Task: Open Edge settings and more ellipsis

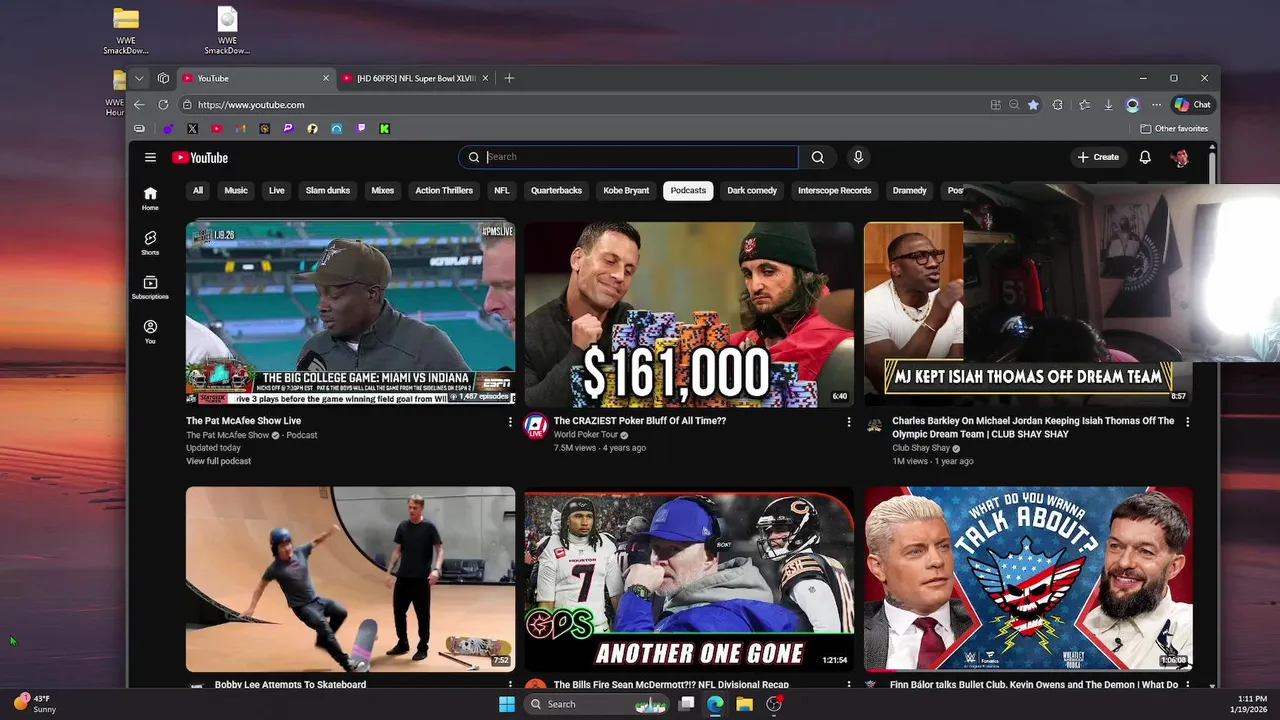Action: [1156, 104]
